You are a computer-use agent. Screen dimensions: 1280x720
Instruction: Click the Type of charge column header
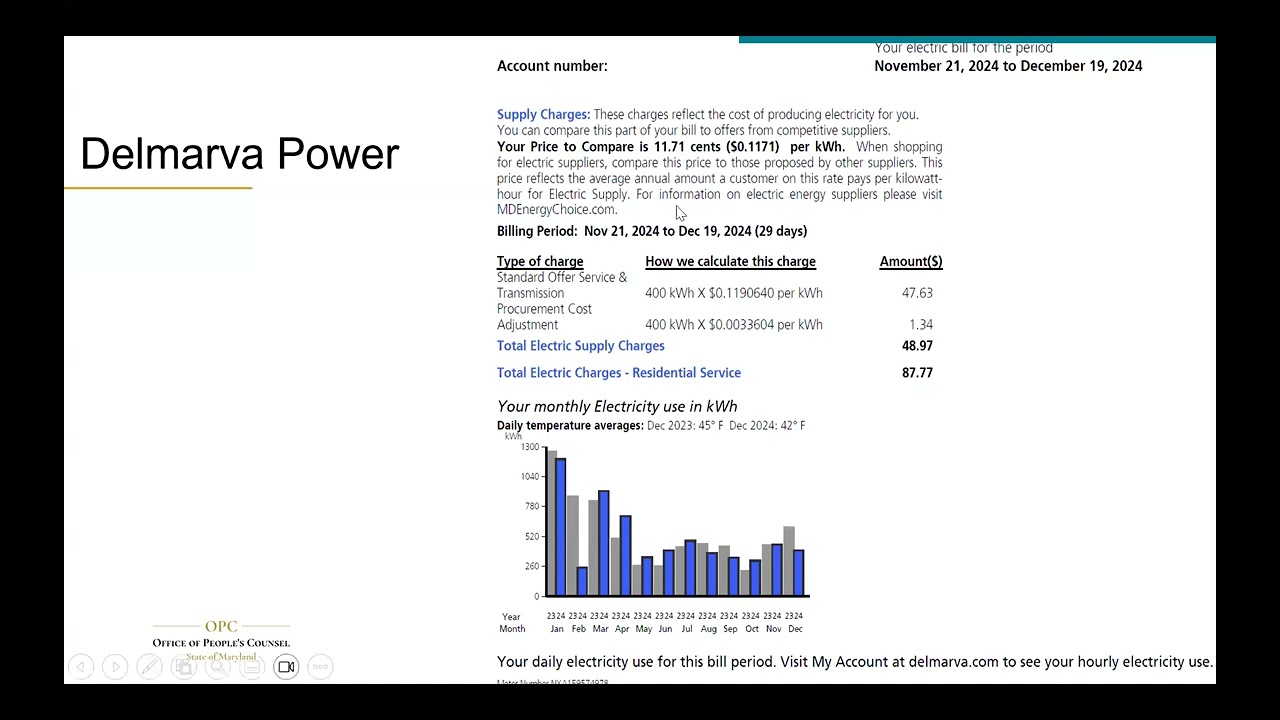click(540, 262)
